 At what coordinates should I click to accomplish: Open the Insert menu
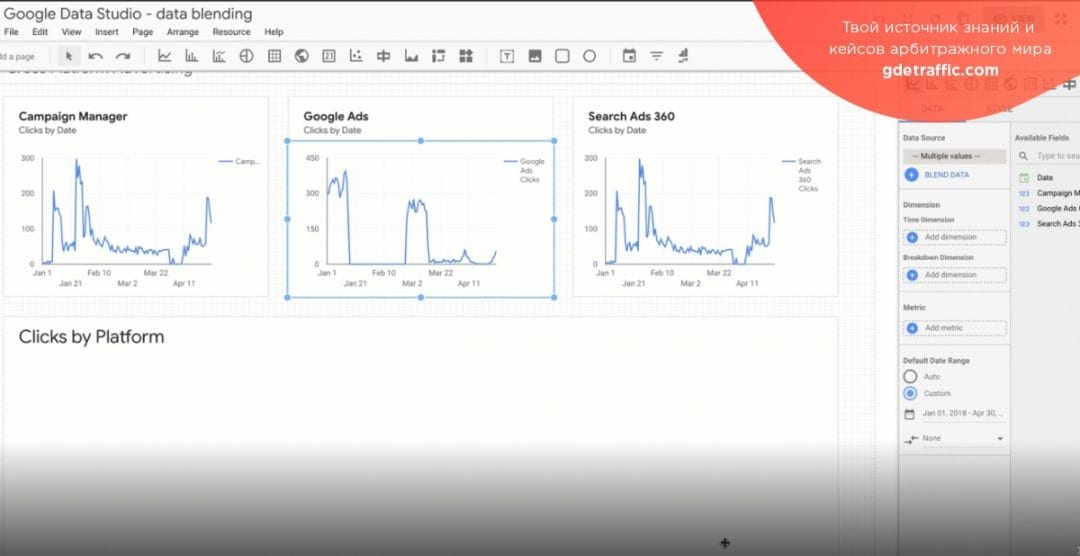click(106, 32)
